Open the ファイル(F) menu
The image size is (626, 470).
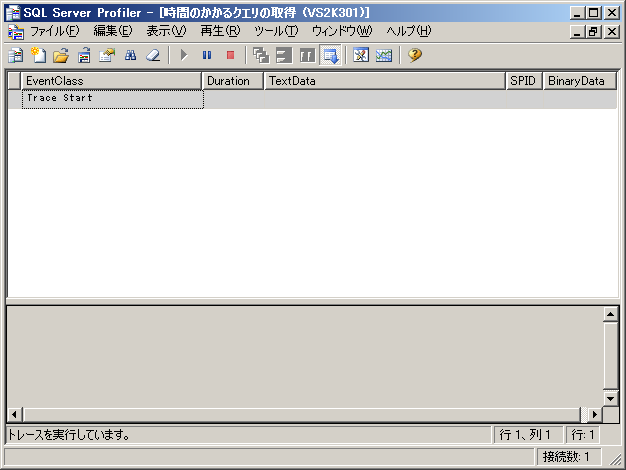[x=55, y=31]
